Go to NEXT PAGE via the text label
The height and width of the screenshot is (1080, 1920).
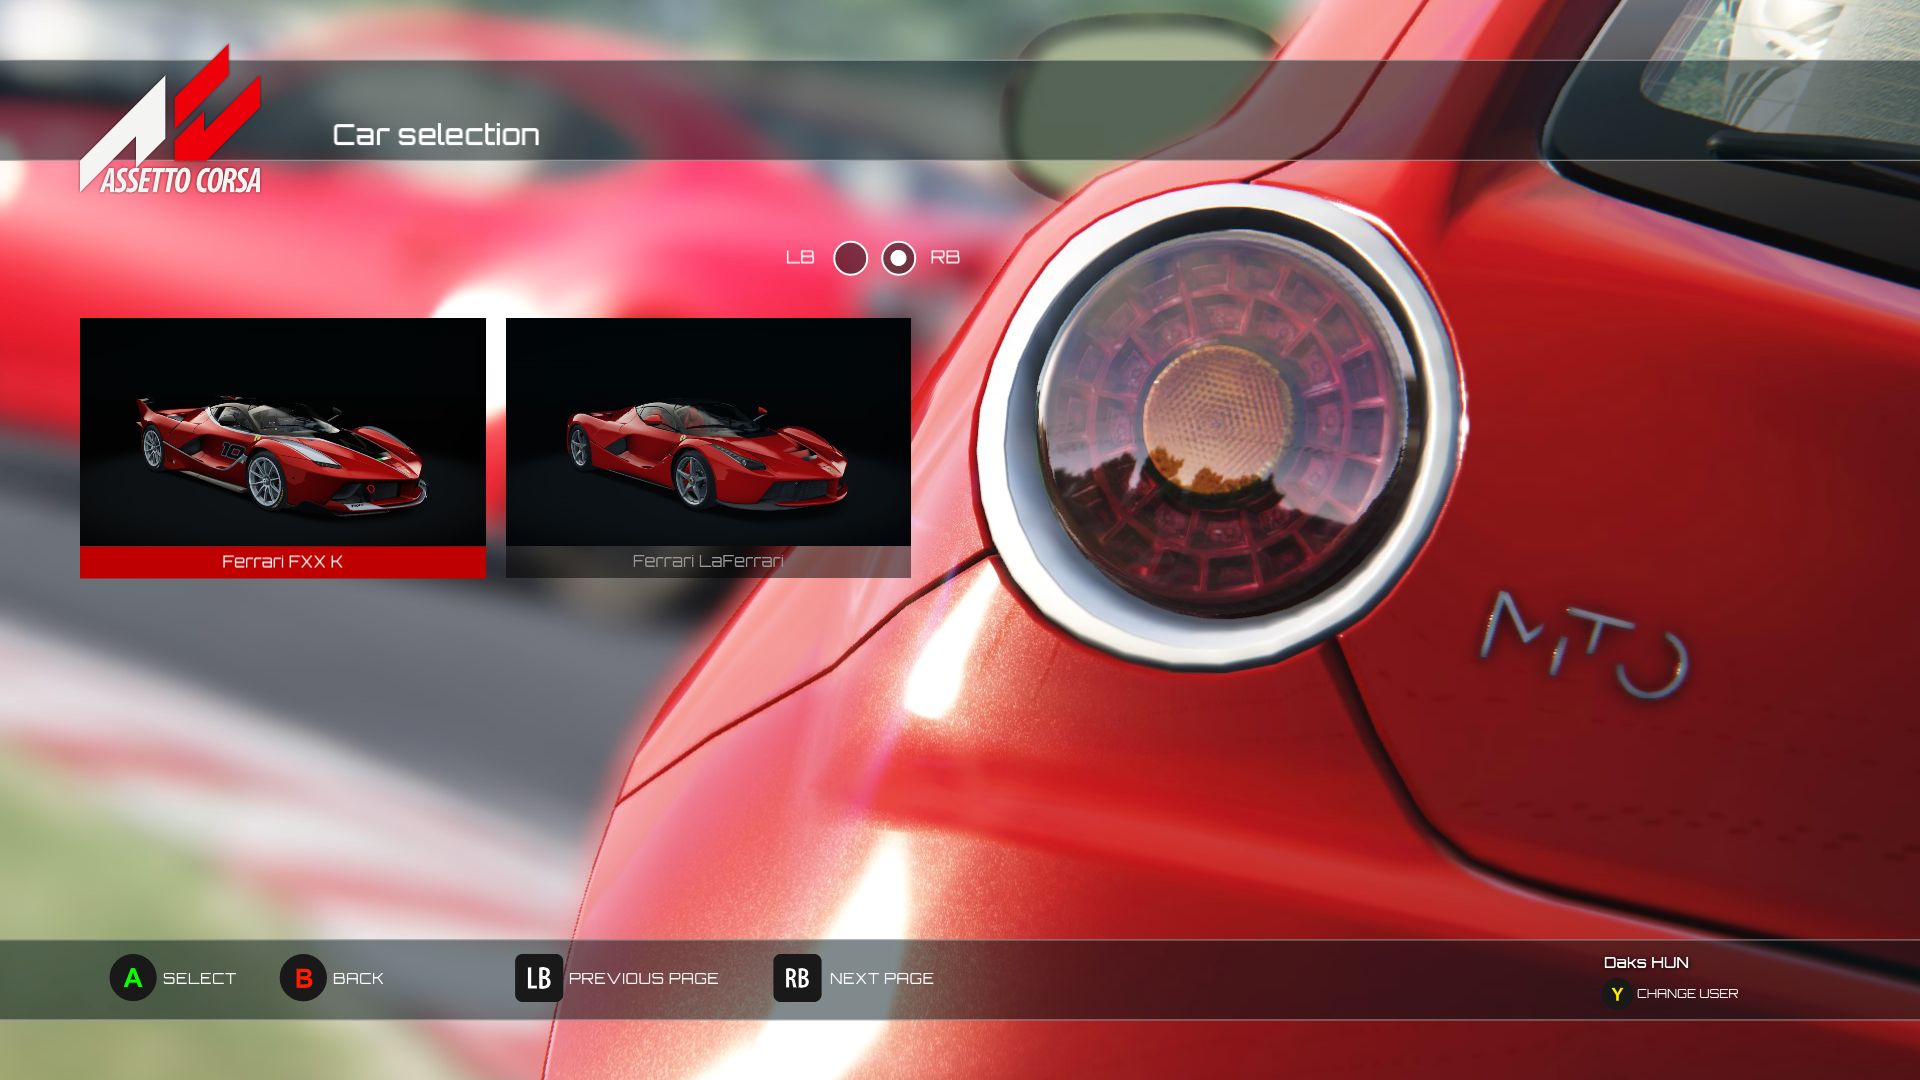pyautogui.click(x=881, y=979)
